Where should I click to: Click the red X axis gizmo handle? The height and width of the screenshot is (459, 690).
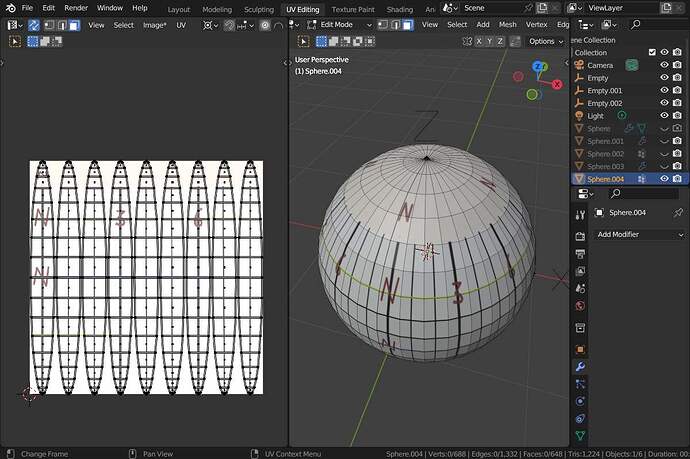coord(557,84)
